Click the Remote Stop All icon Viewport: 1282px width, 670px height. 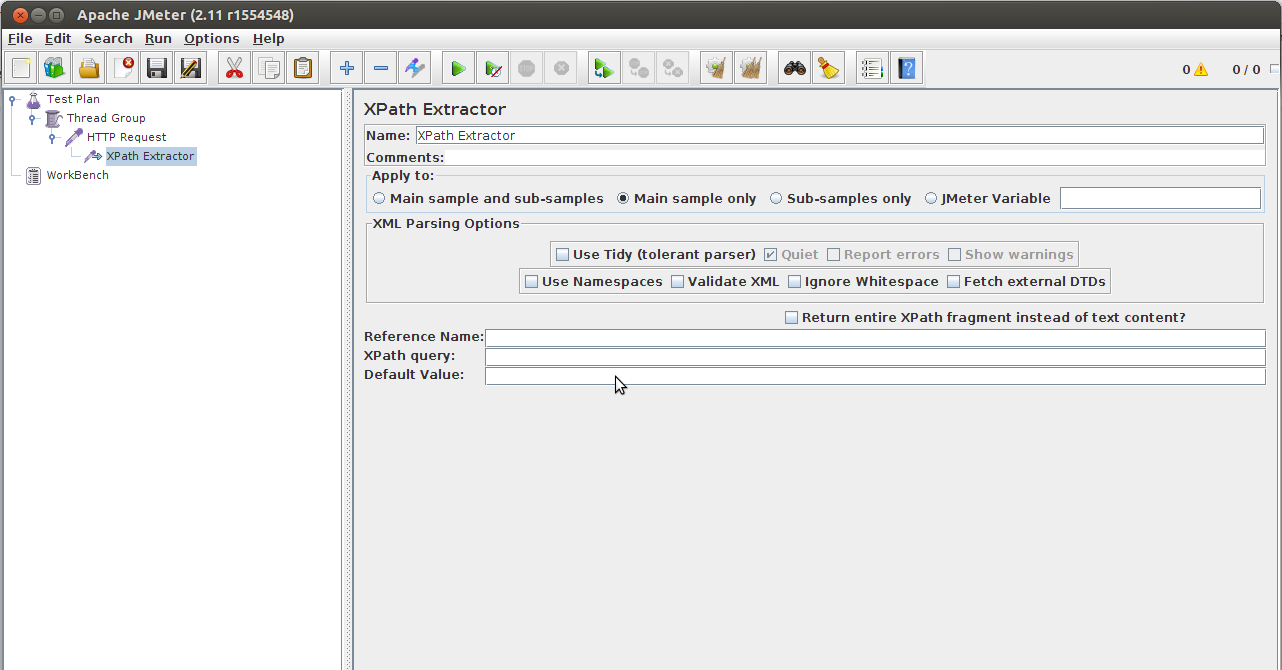[x=638, y=69]
